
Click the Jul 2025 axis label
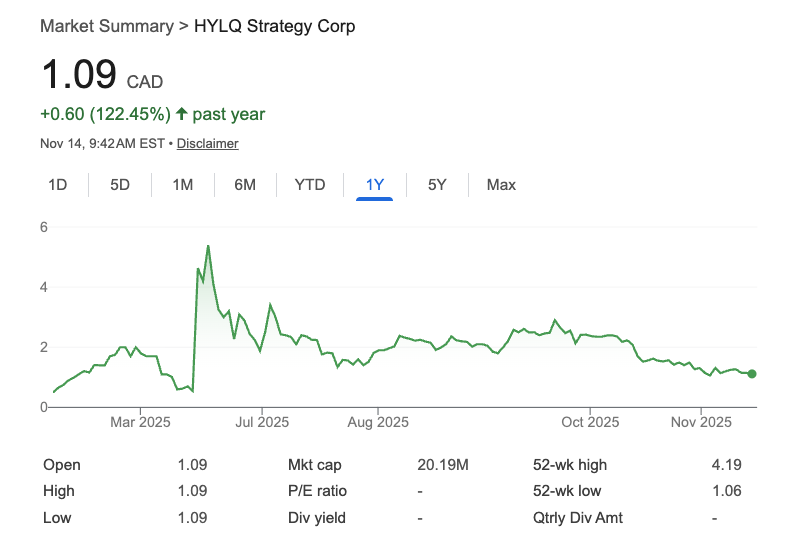[262, 422]
